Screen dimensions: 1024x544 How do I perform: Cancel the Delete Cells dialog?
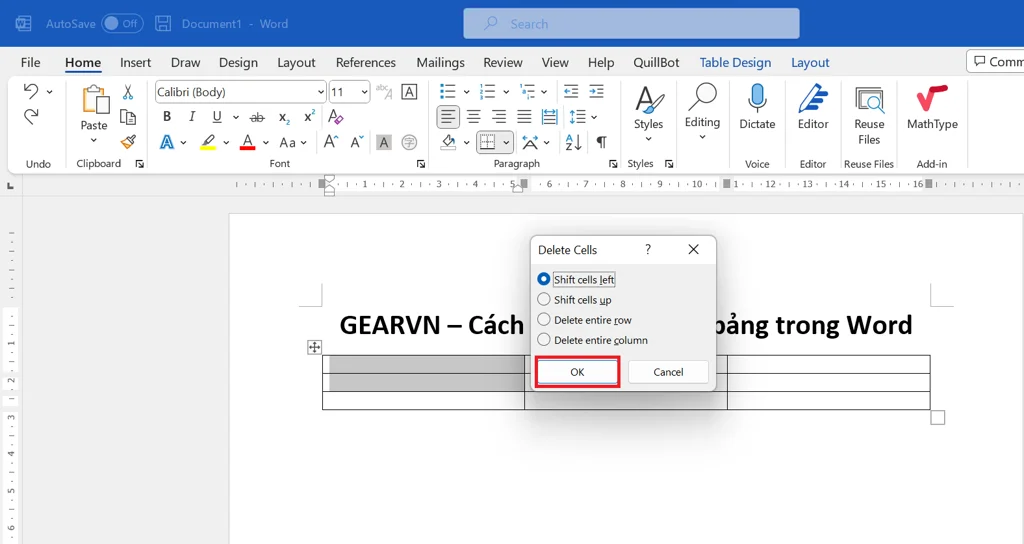(x=668, y=372)
